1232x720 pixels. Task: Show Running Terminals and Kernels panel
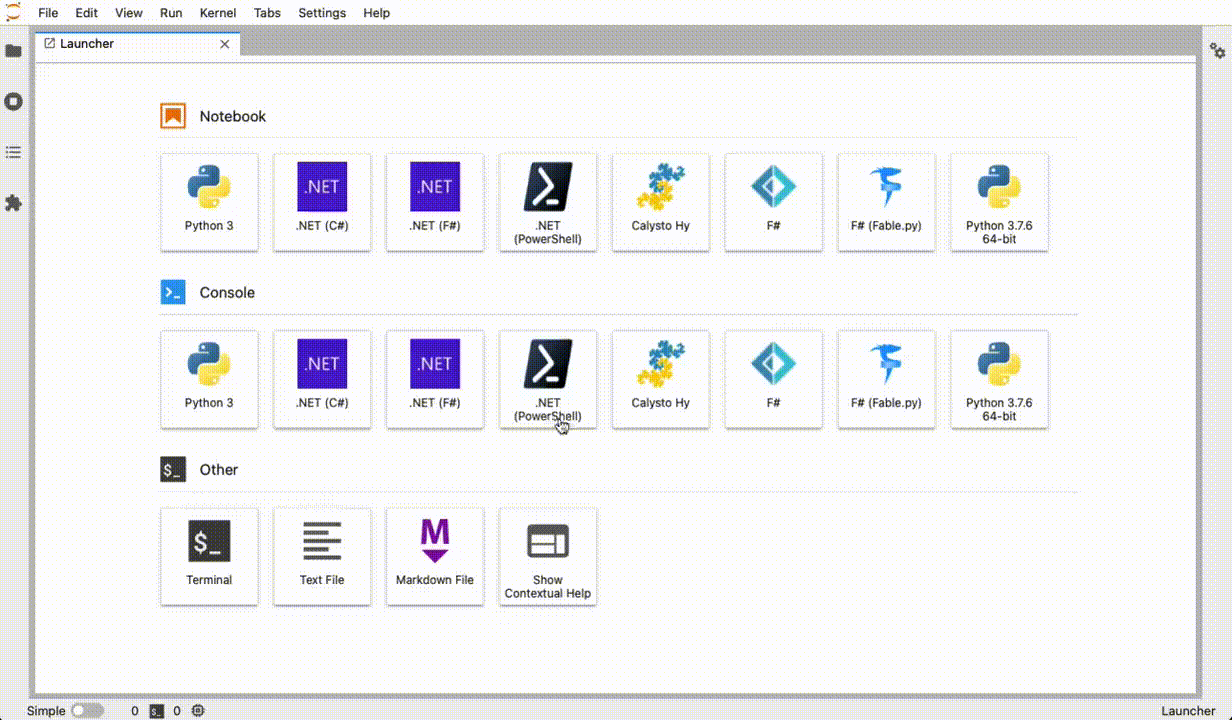(x=13, y=102)
